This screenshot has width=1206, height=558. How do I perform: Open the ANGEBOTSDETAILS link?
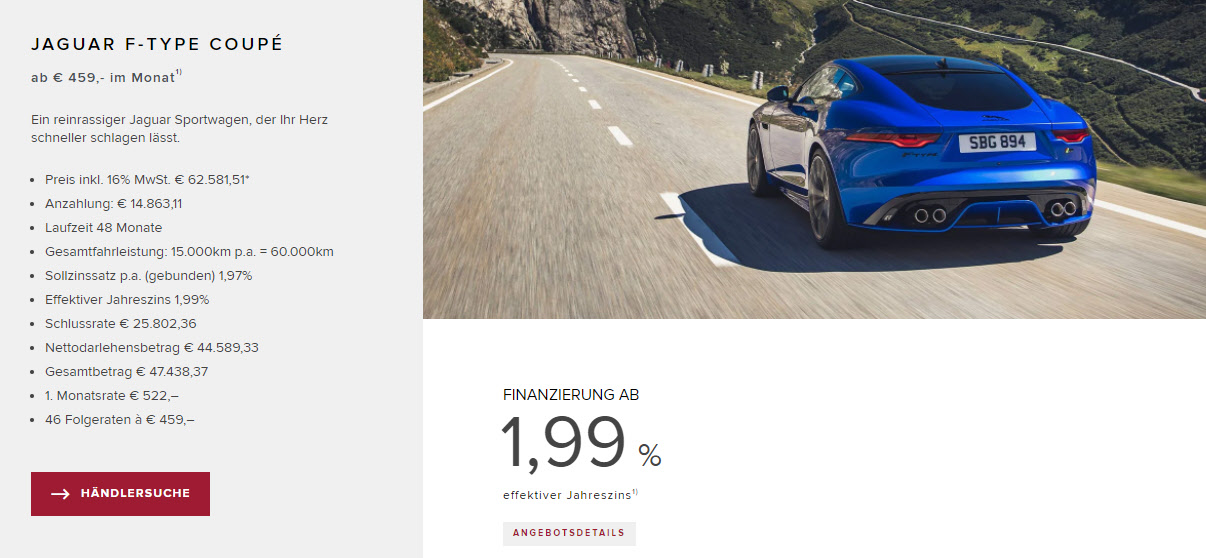tap(569, 533)
